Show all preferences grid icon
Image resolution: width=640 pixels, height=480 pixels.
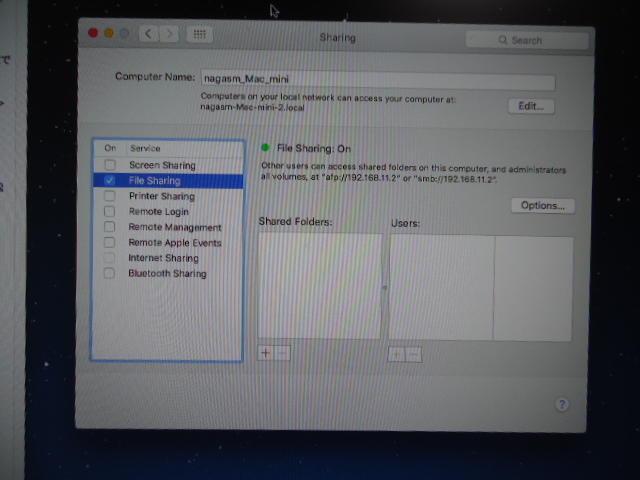(200, 34)
